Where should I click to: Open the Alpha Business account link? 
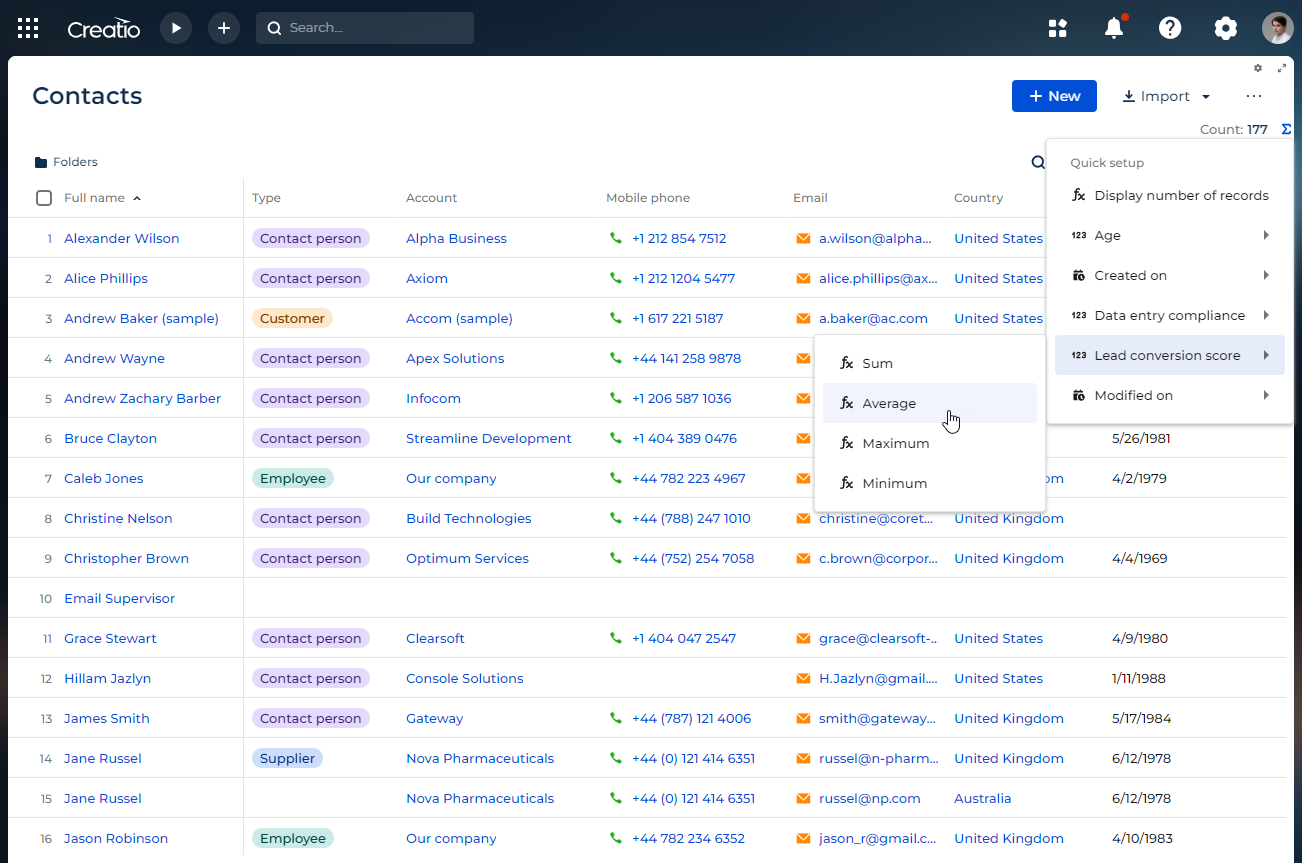[456, 238]
